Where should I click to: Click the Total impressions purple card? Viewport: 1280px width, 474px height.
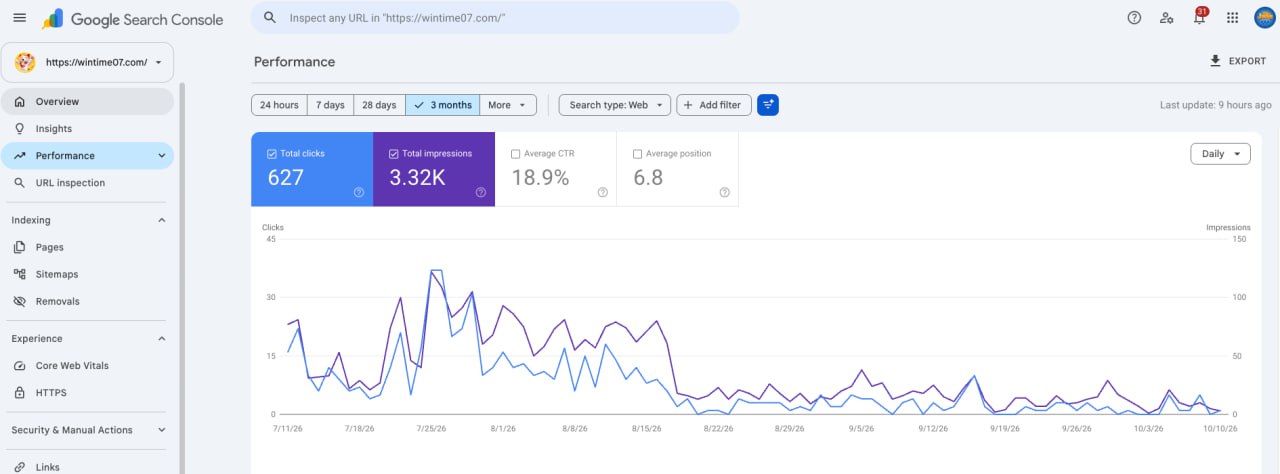tap(434, 170)
